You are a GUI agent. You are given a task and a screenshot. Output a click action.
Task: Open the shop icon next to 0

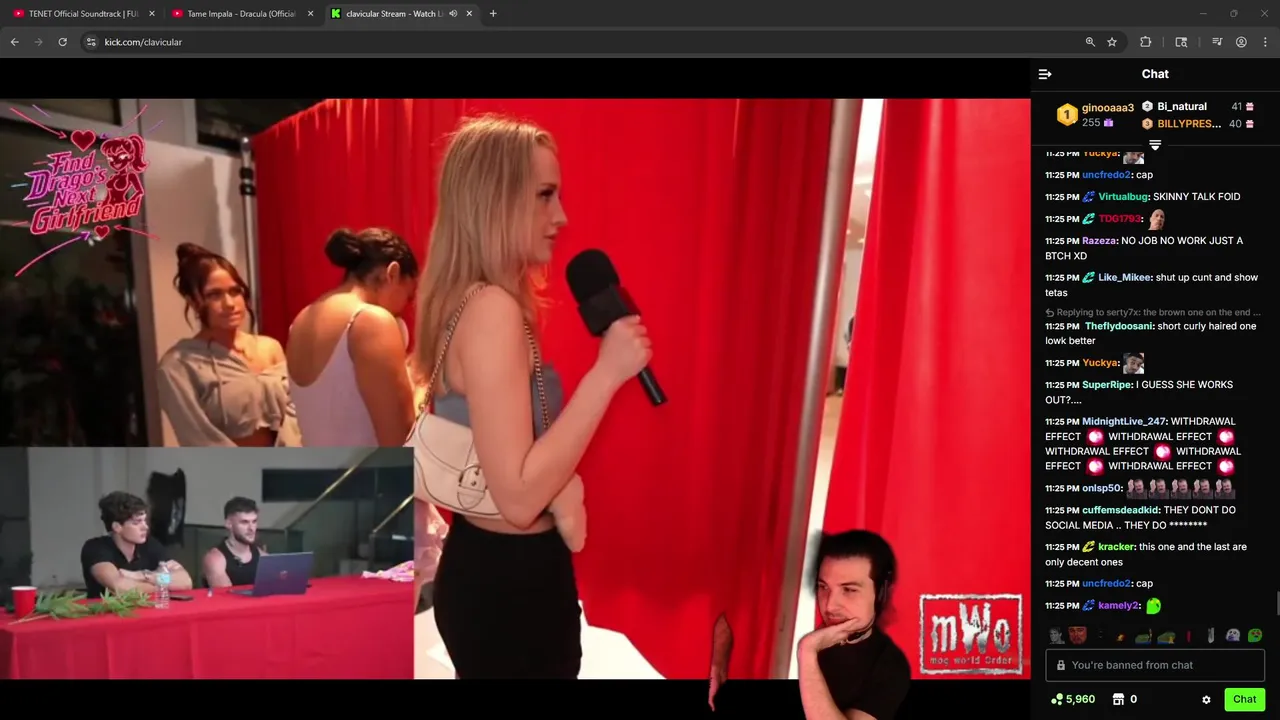click(1119, 700)
